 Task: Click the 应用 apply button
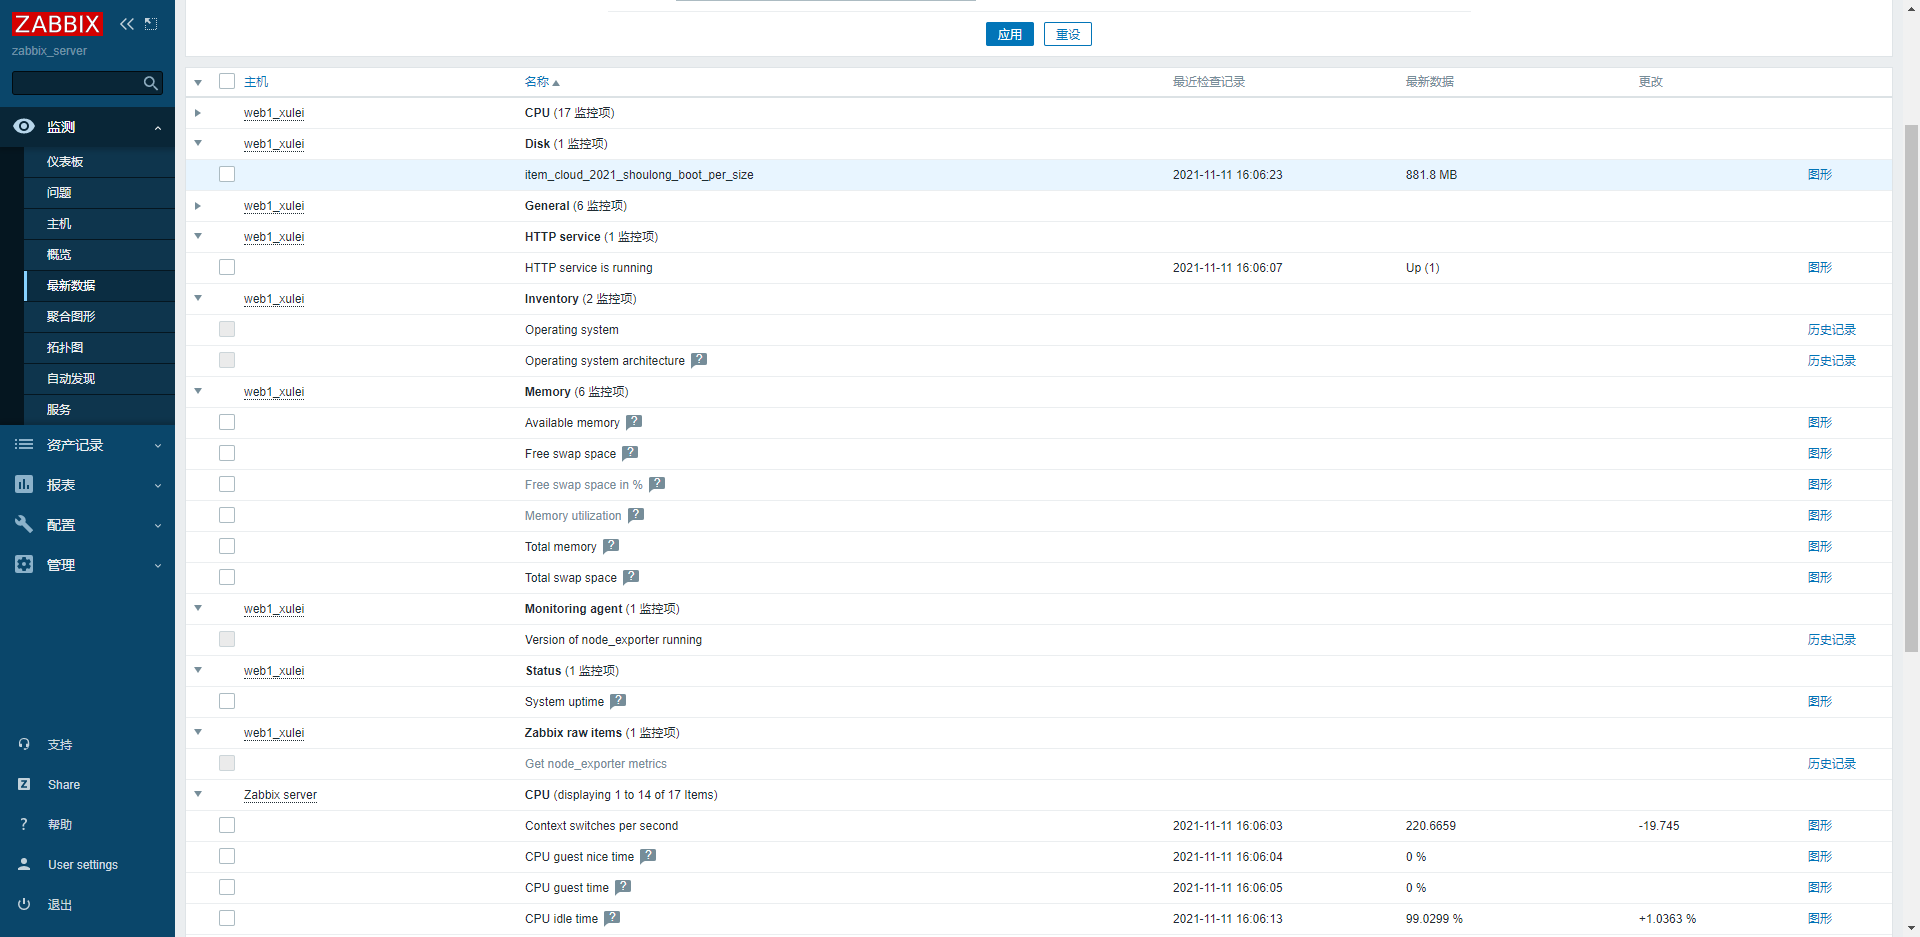pyautogui.click(x=1009, y=34)
